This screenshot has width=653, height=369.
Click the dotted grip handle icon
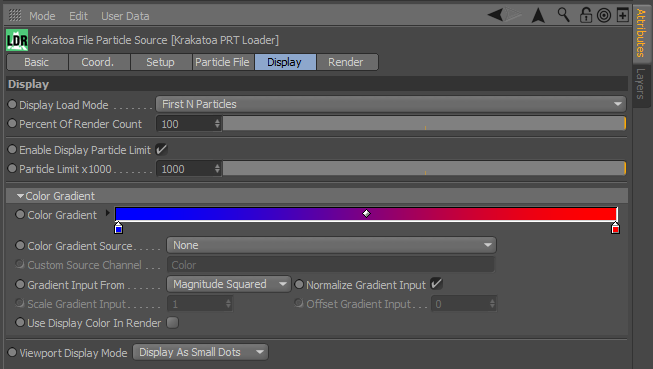(15, 15)
